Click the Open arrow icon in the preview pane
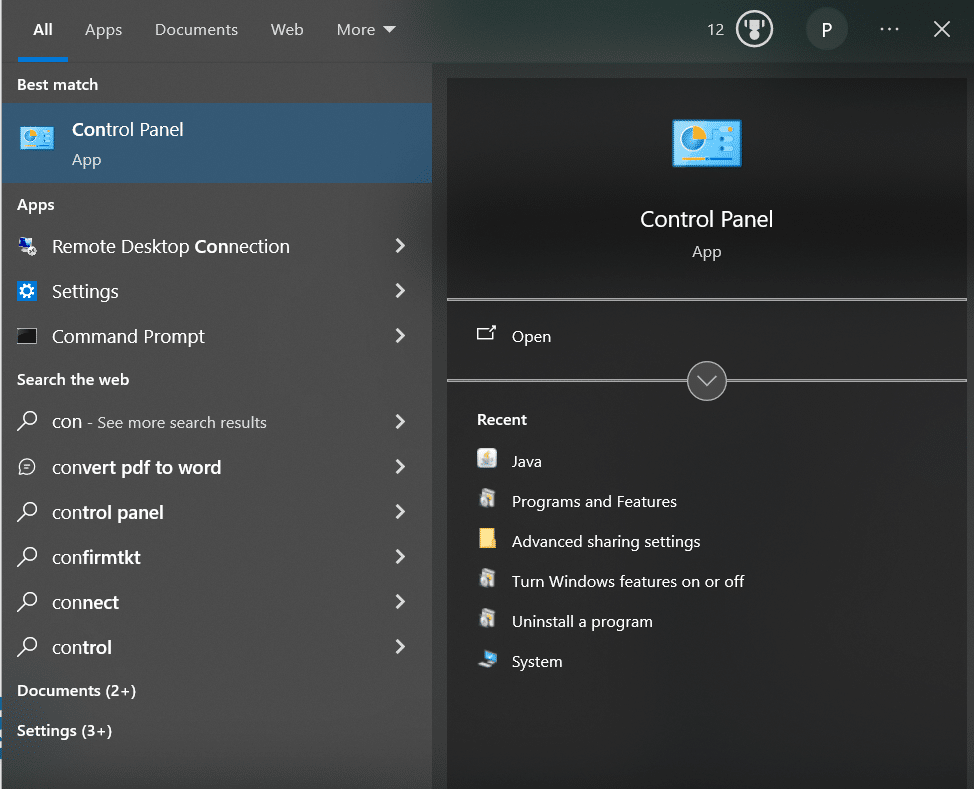974x789 pixels. tap(486, 333)
